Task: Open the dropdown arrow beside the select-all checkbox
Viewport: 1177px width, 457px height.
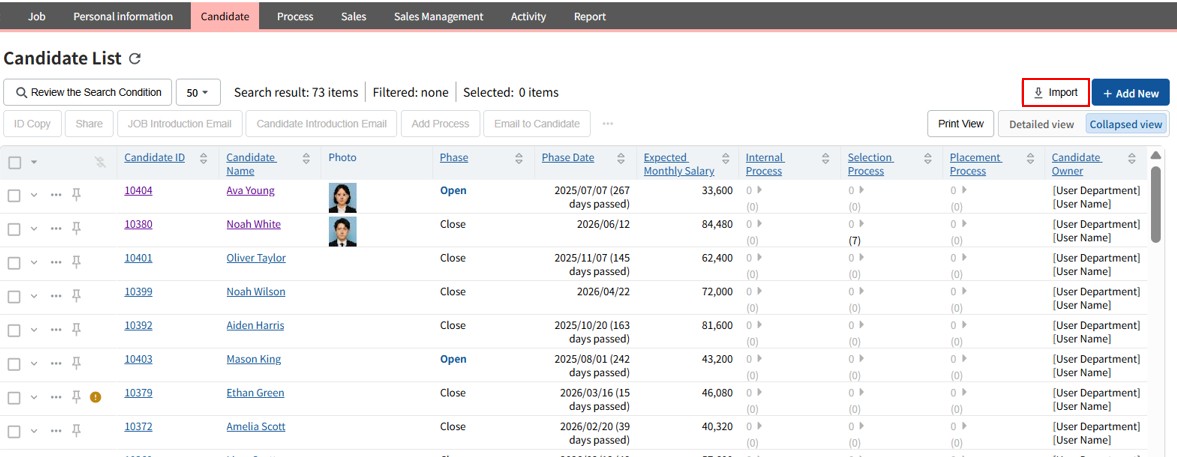Action: point(34,162)
